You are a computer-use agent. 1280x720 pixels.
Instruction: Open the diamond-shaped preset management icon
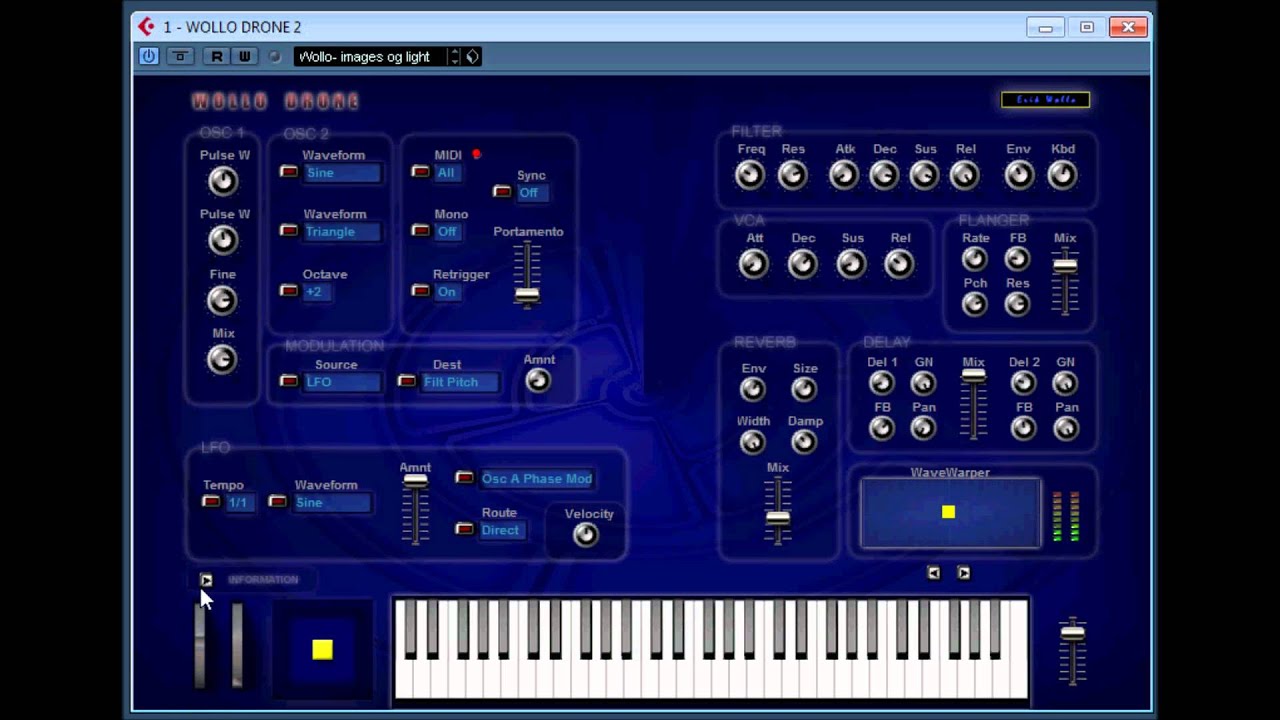click(x=472, y=57)
